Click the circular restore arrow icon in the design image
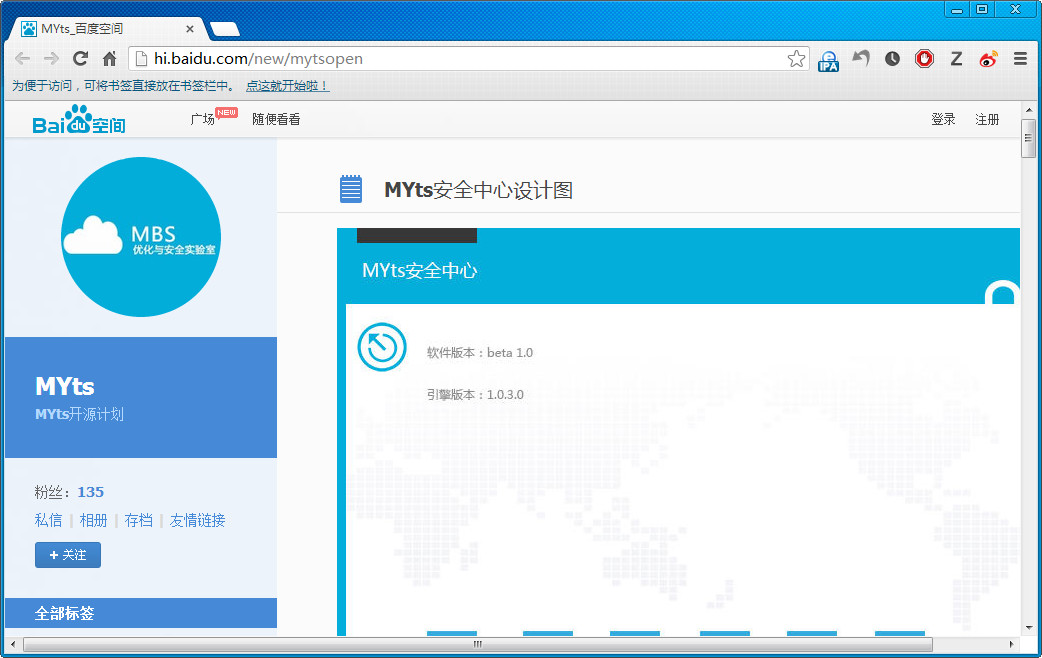 [382, 347]
